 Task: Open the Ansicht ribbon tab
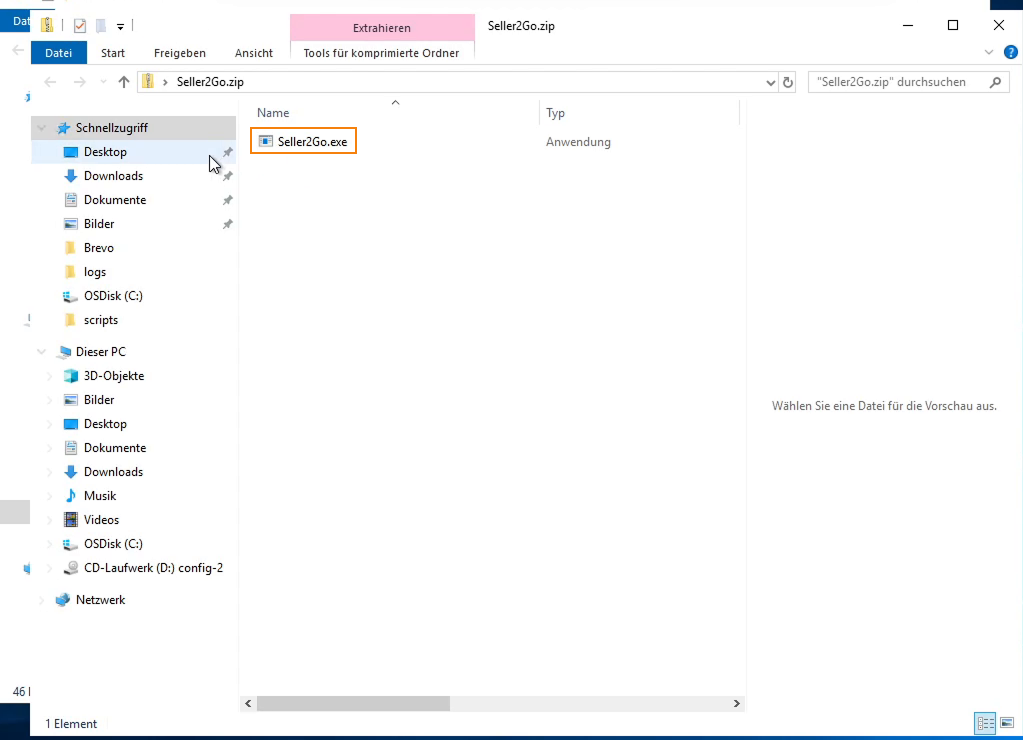[254, 53]
